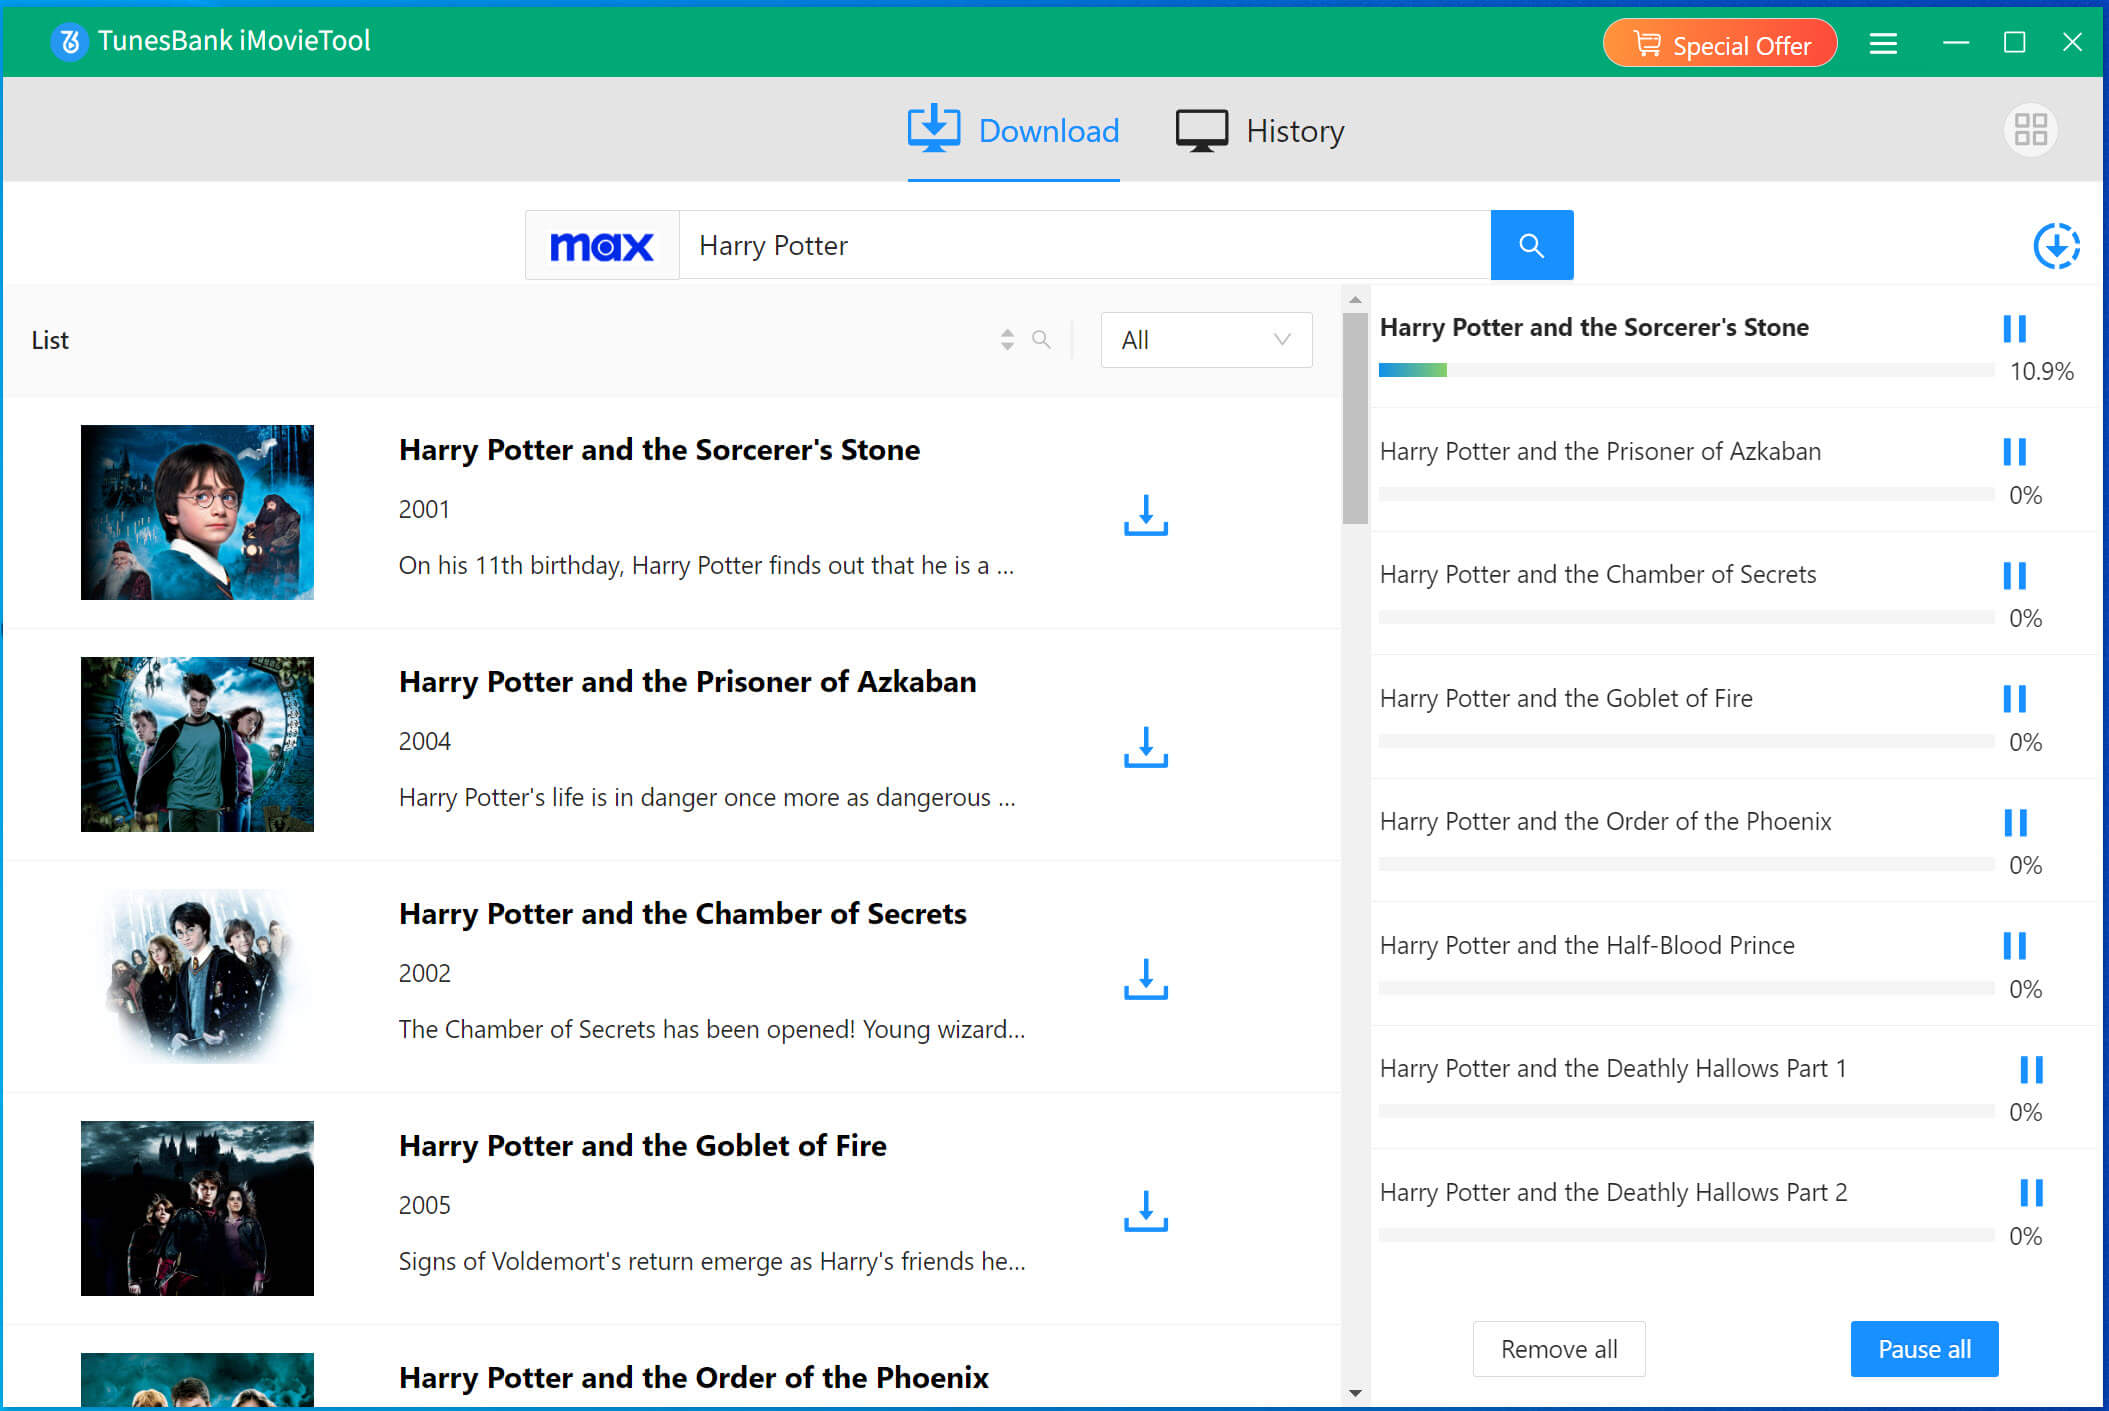Maximize the TunesBank window
Image resolution: width=2109 pixels, height=1411 pixels.
pos(2015,42)
